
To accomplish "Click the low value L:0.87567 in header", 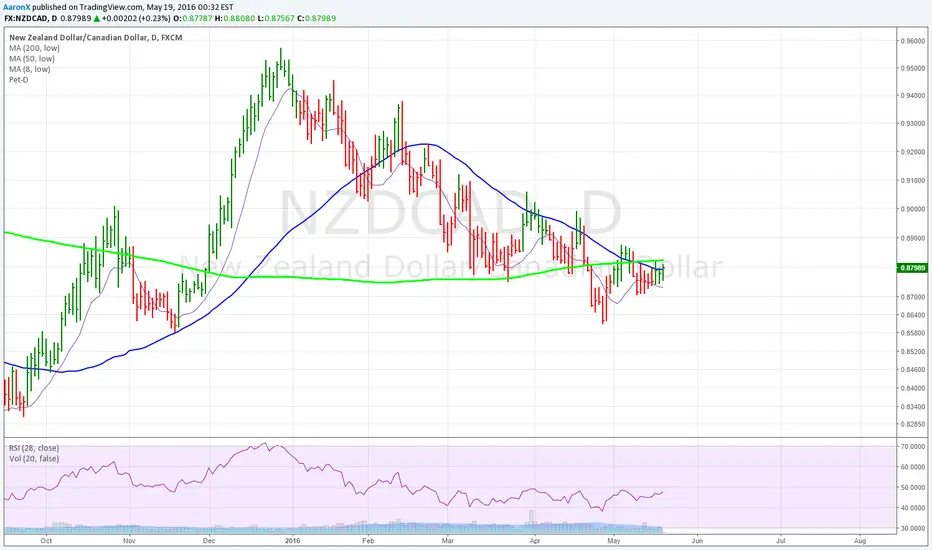I will pos(276,18).
